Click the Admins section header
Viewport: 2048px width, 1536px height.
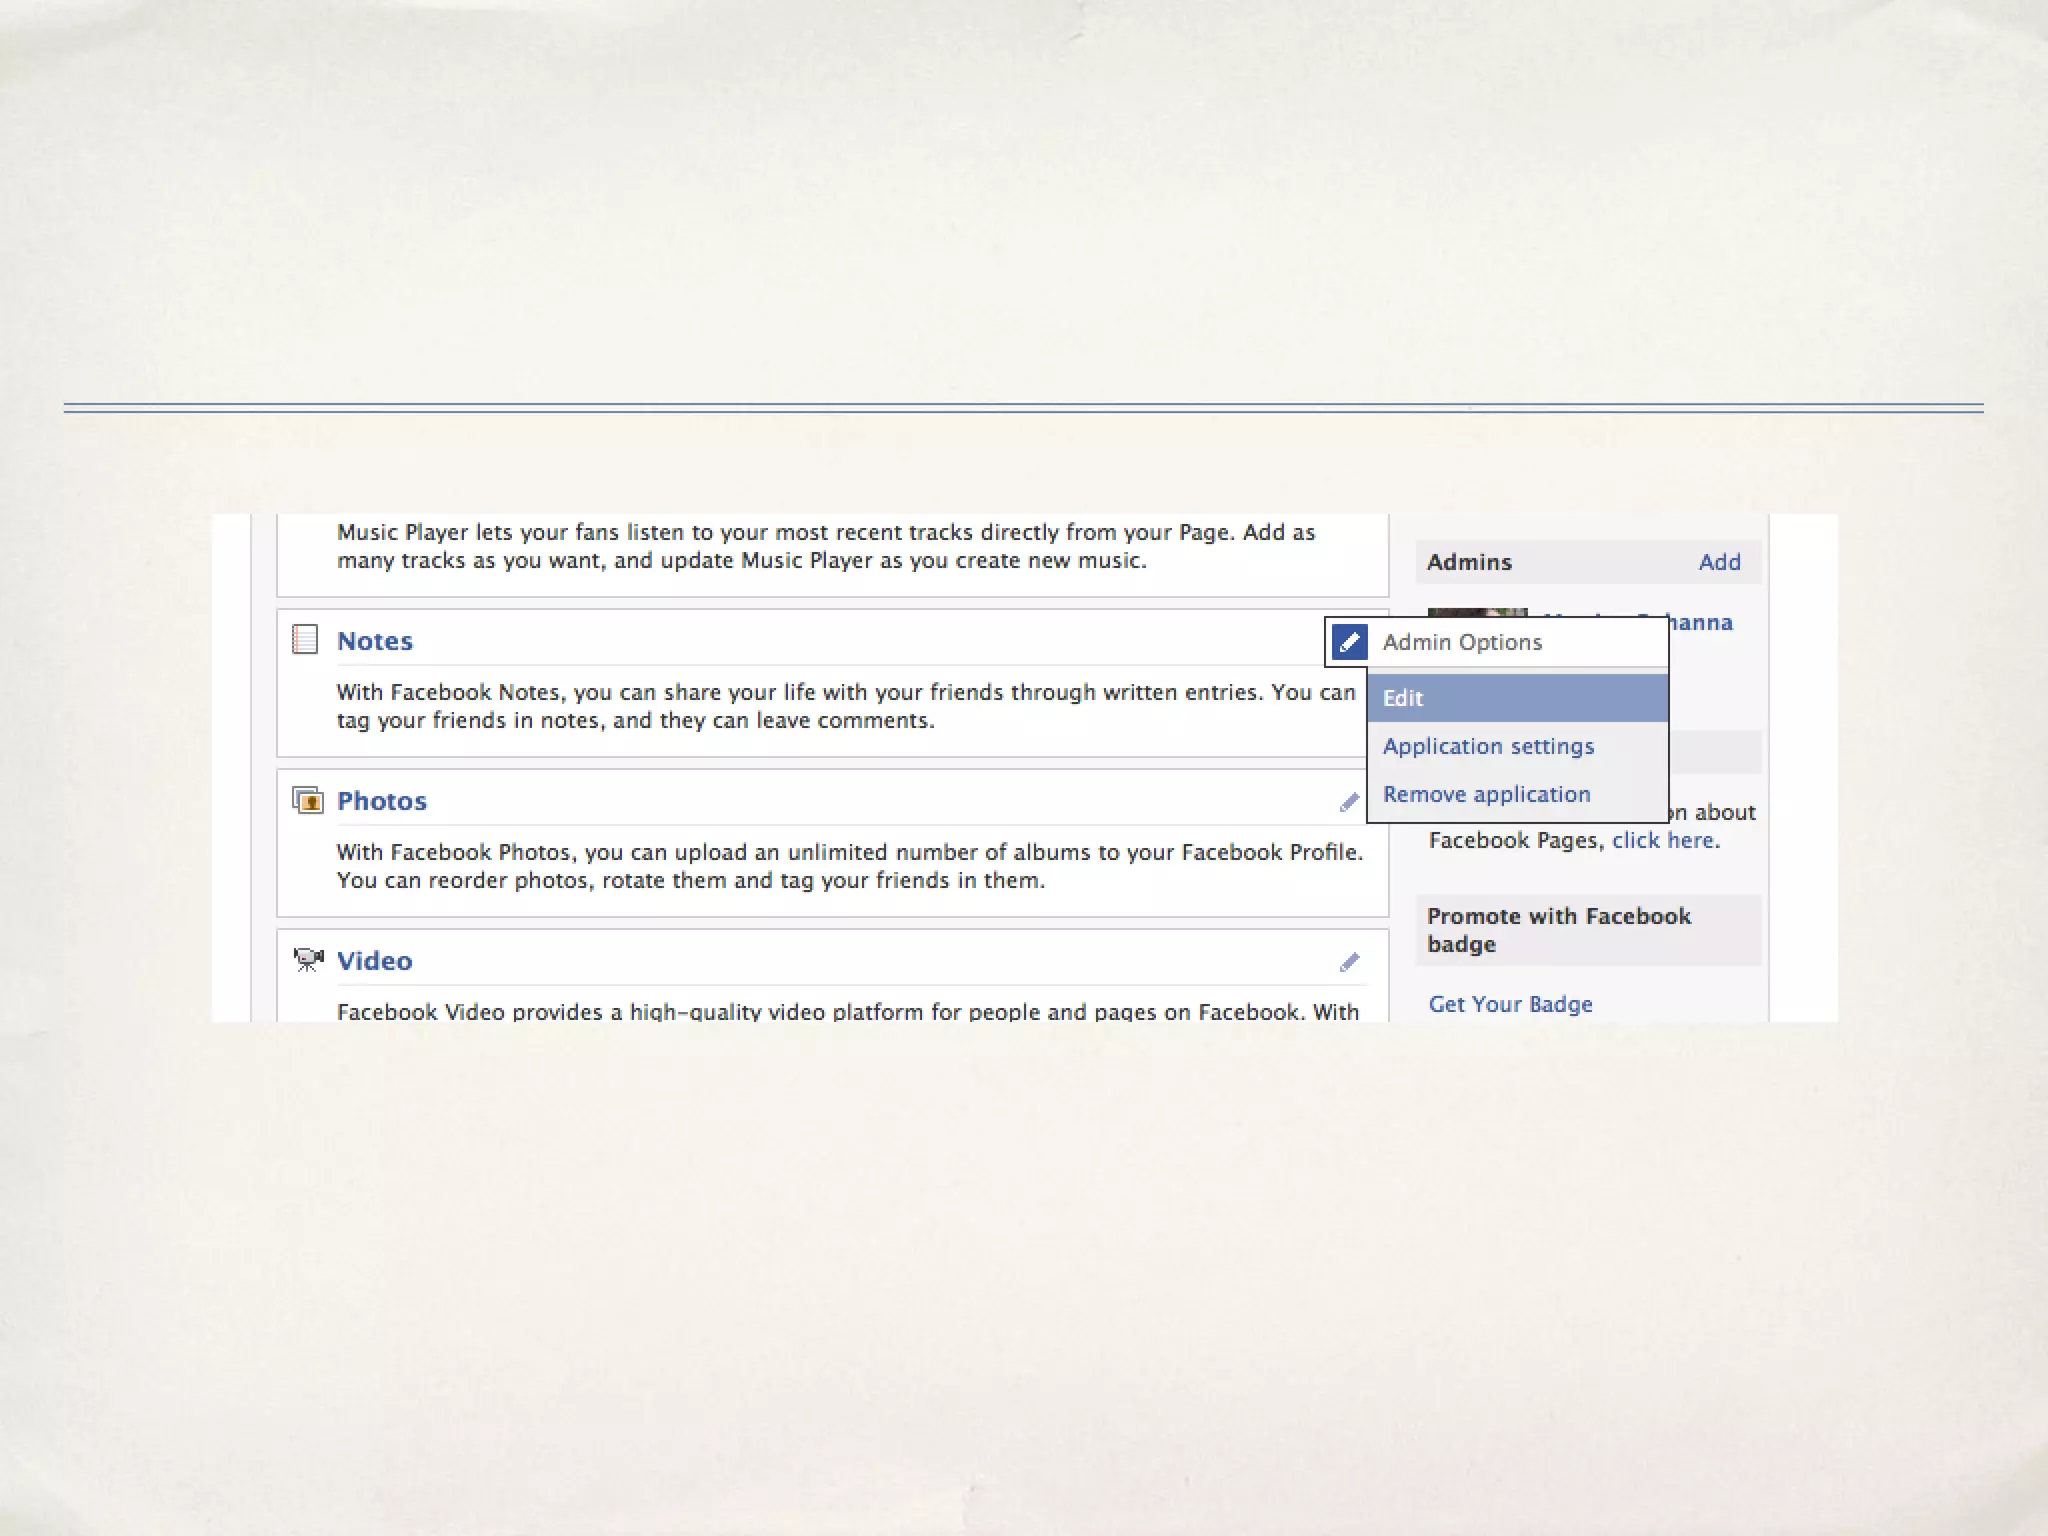(x=1469, y=562)
